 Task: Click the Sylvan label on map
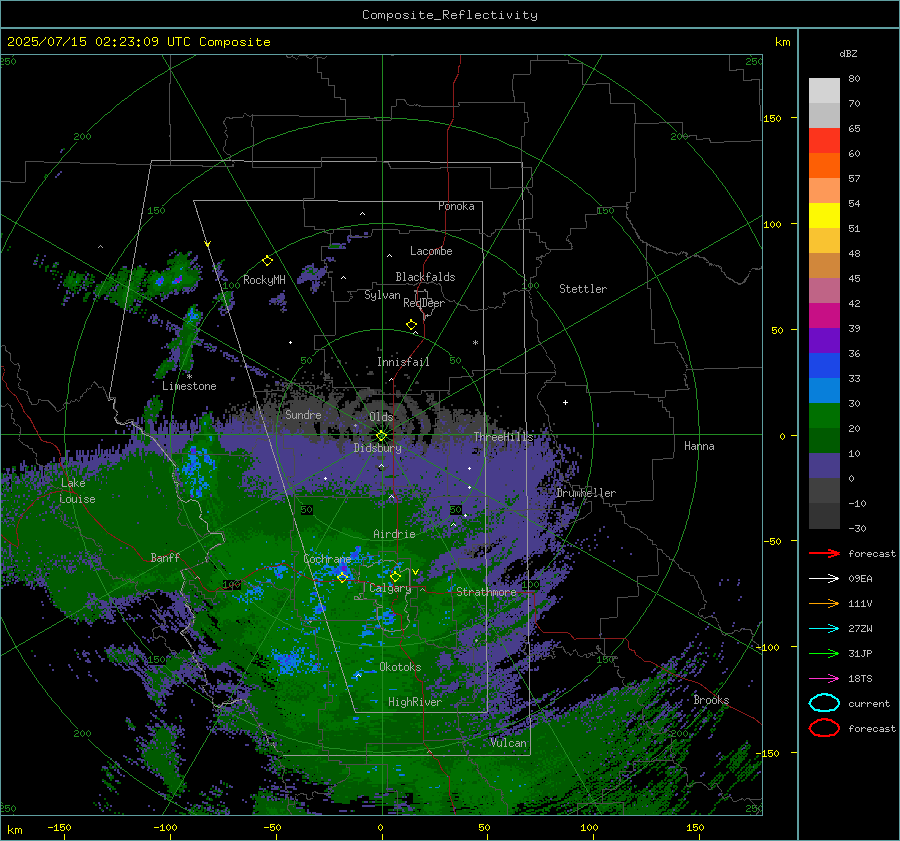click(382, 295)
